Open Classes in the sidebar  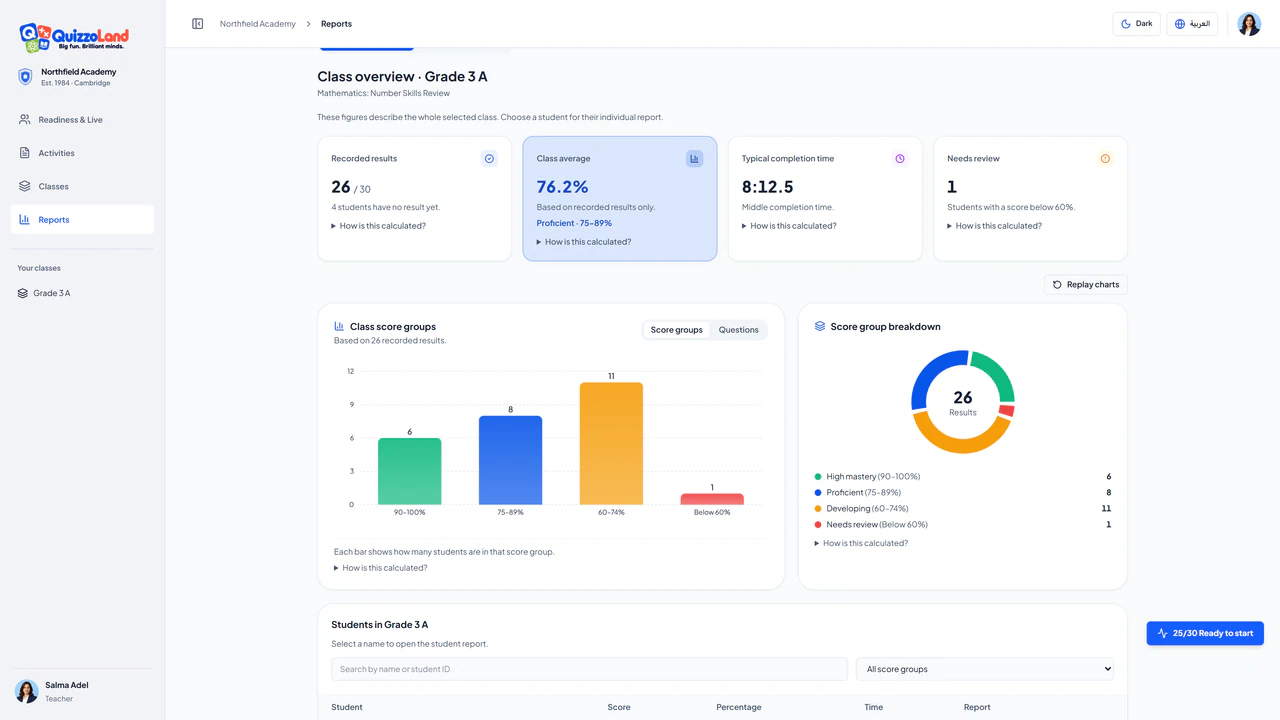(82, 186)
